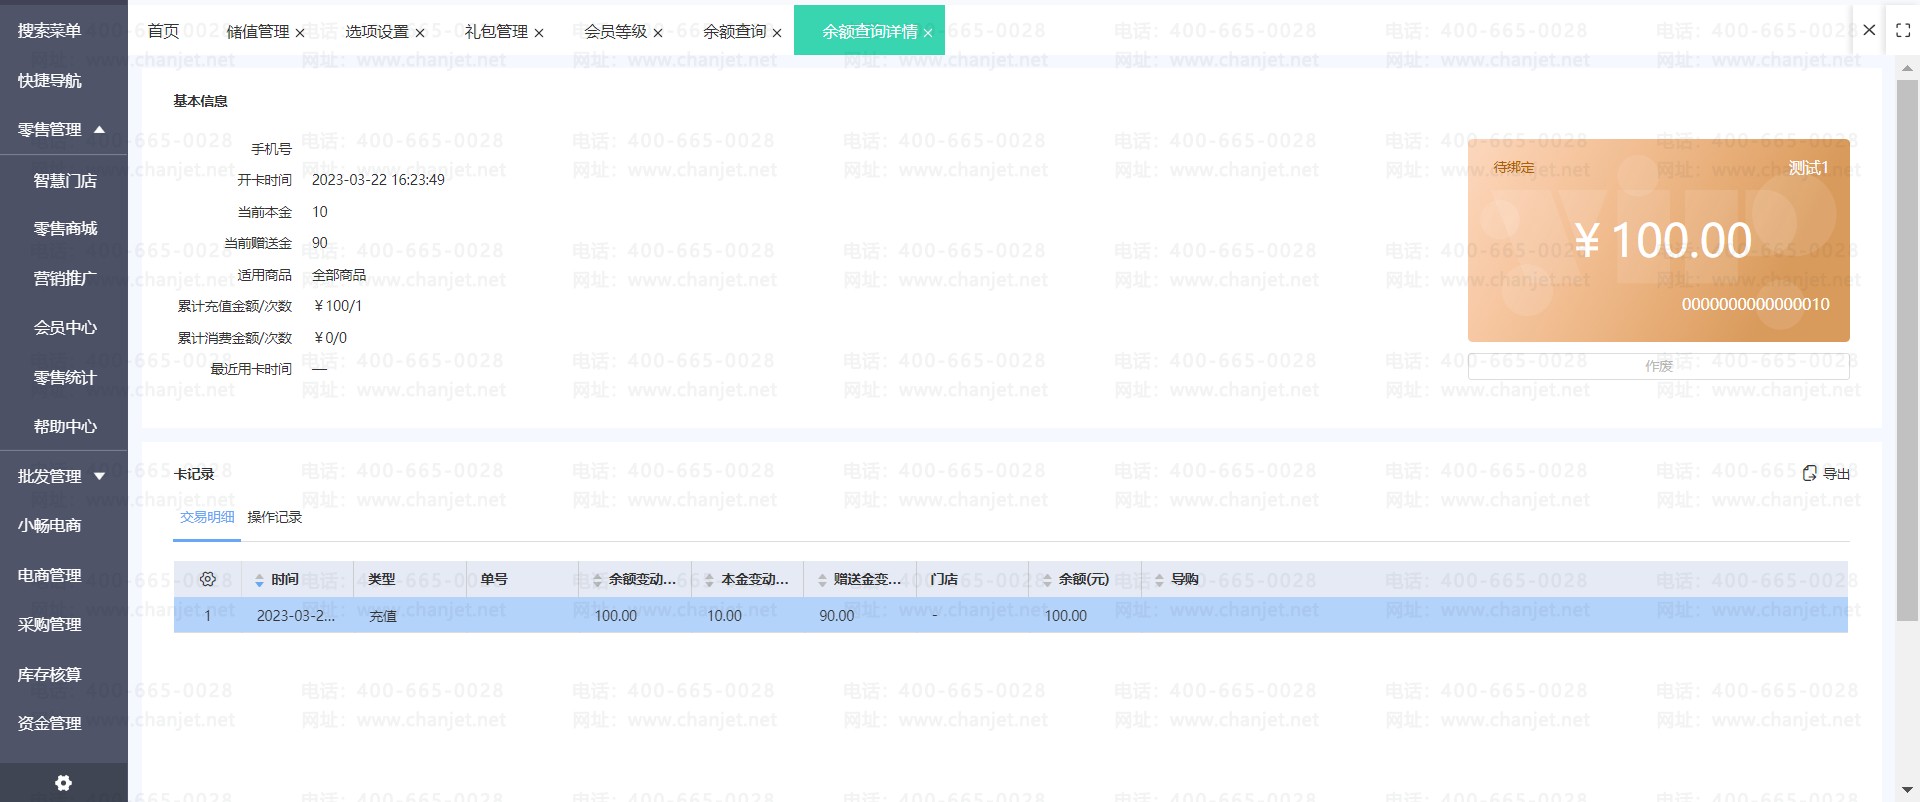Image resolution: width=1920 pixels, height=802 pixels.
Task: Click the card name 测试1
Action: pos(1809,168)
